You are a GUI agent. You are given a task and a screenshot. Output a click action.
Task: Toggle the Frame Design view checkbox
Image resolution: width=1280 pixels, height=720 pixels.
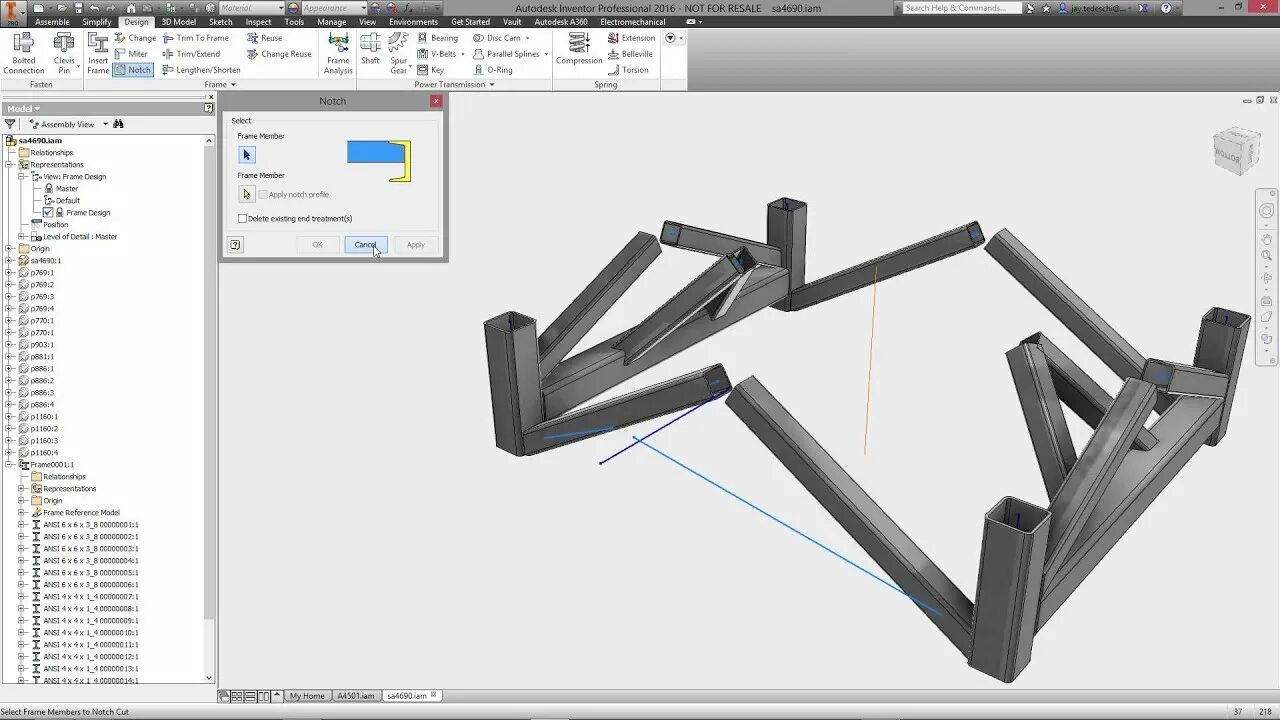pyautogui.click(x=48, y=212)
